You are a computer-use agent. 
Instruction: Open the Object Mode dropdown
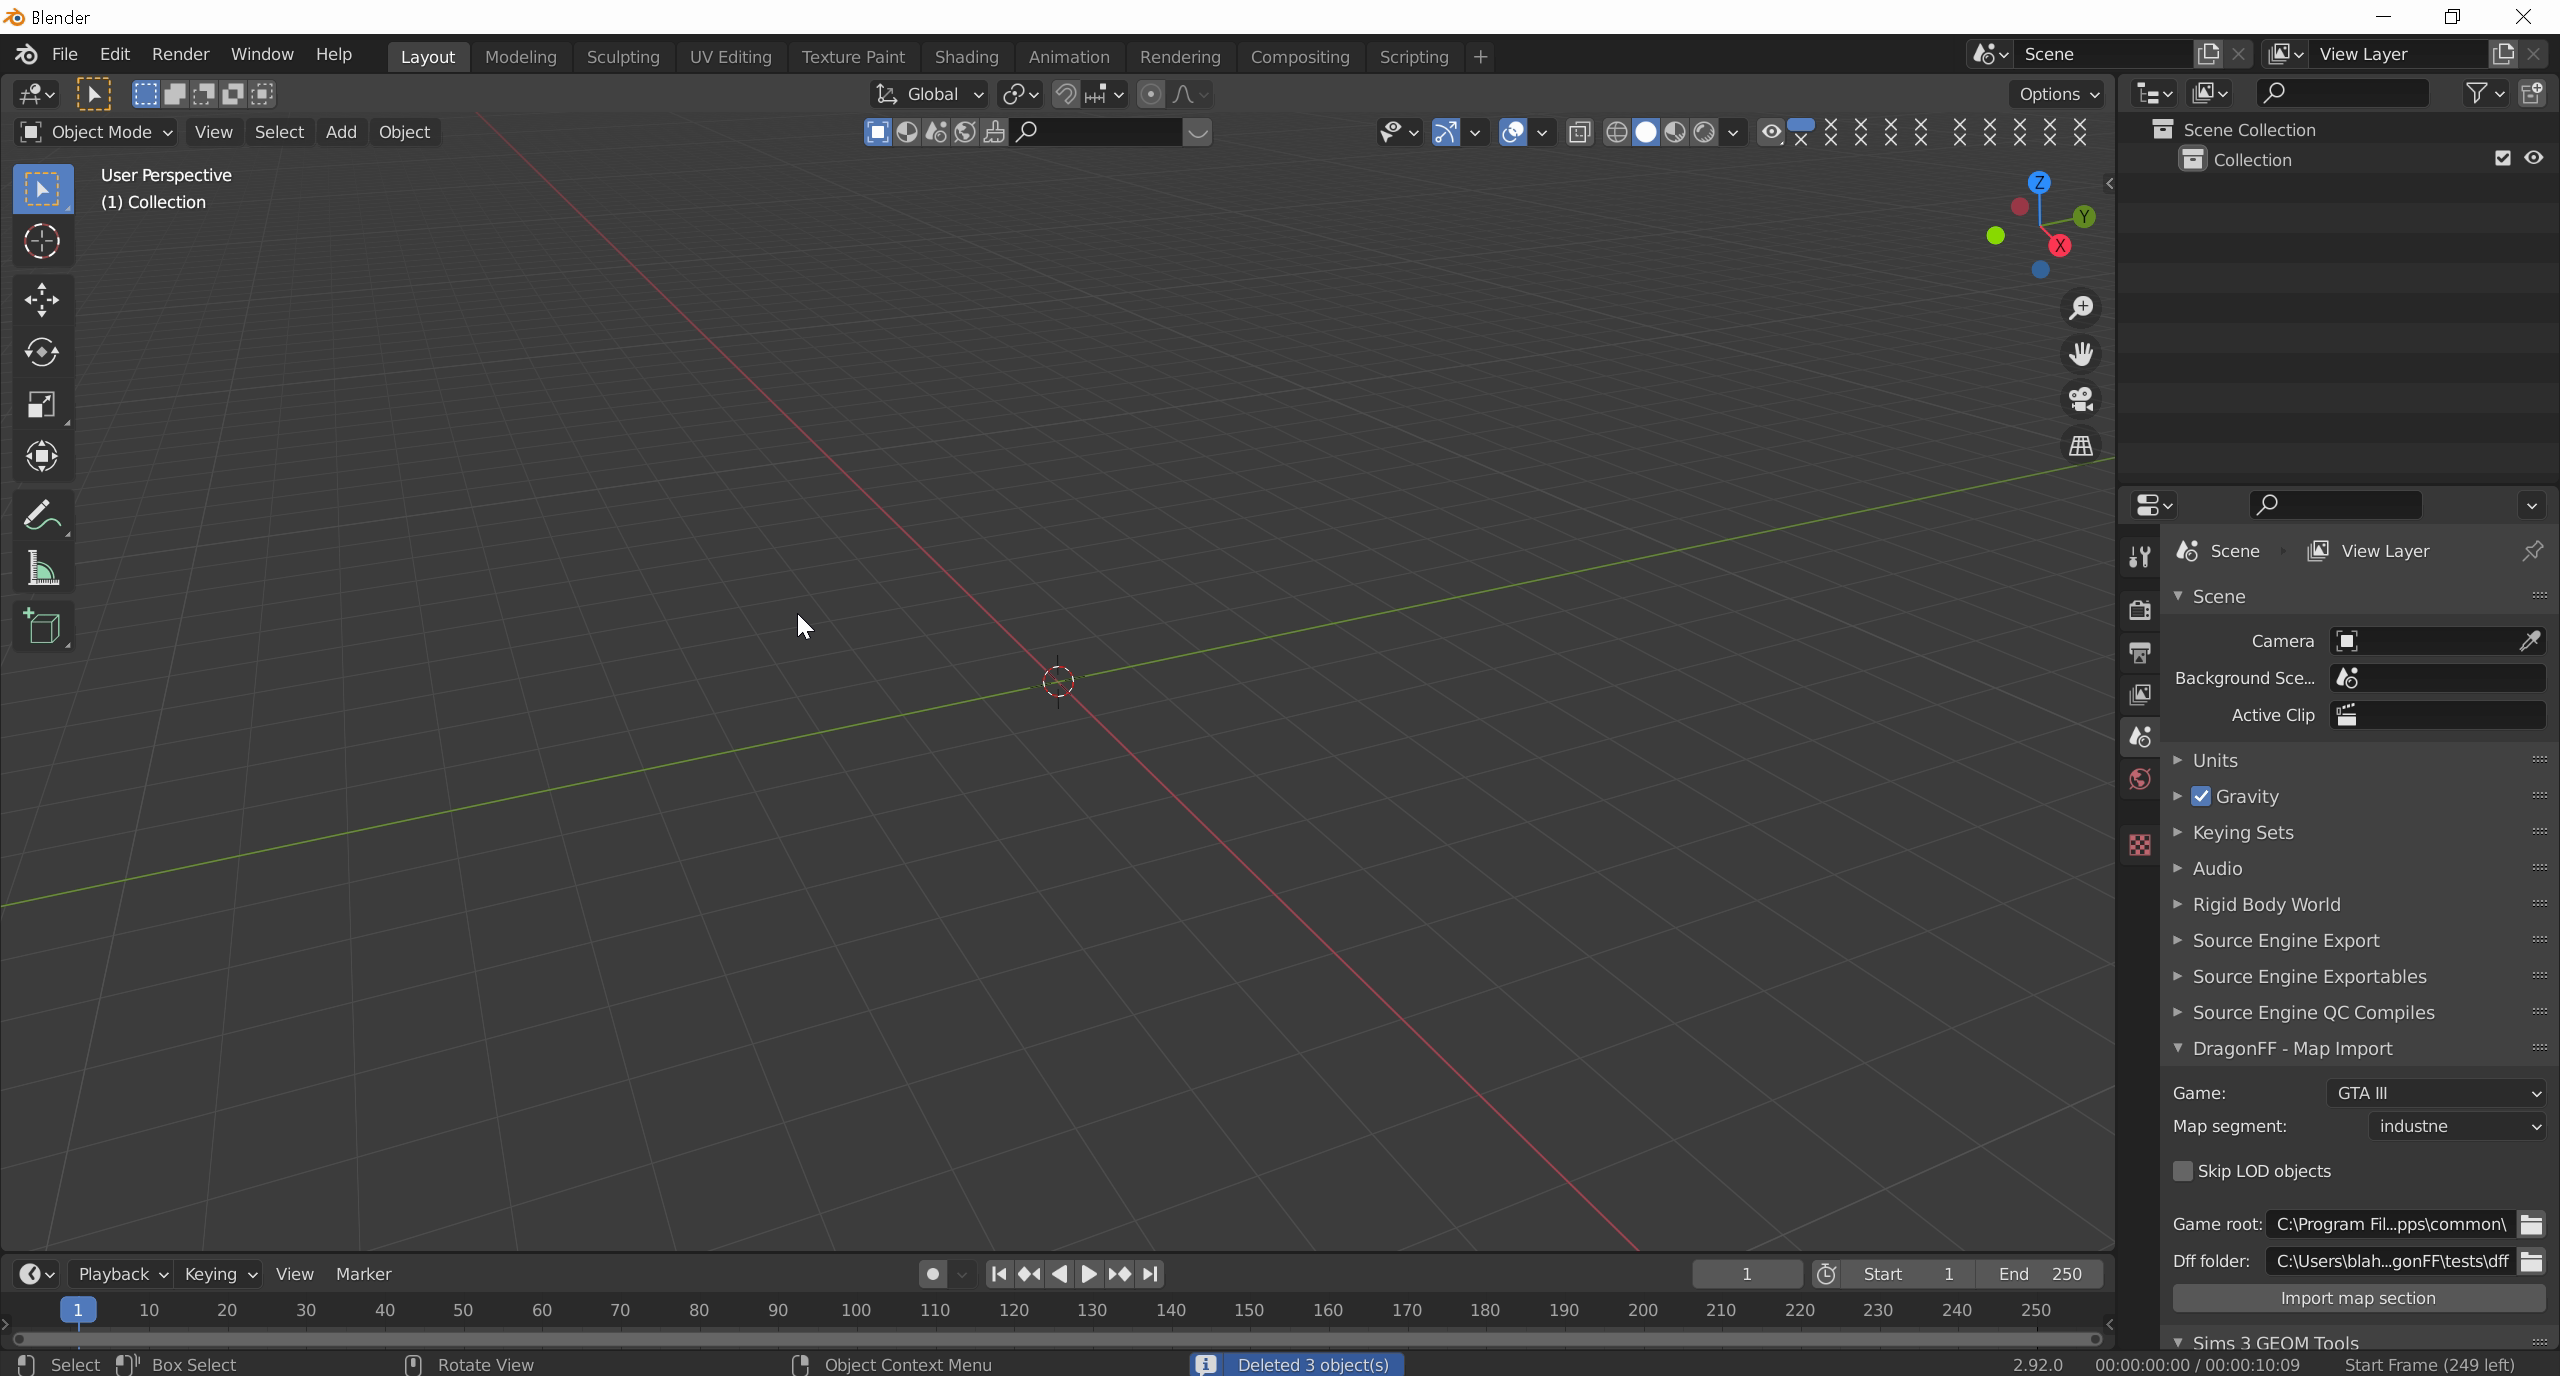(x=96, y=132)
